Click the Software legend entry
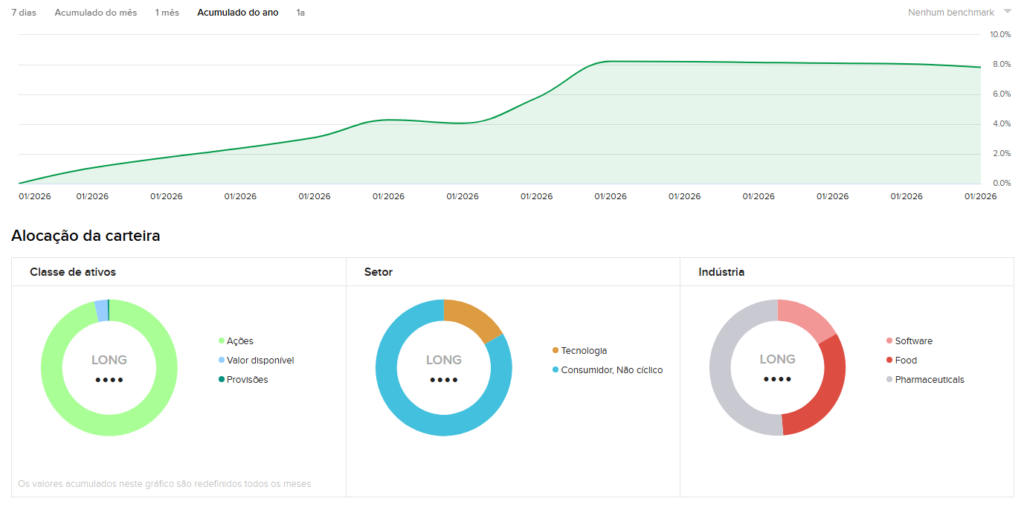 point(912,341)
